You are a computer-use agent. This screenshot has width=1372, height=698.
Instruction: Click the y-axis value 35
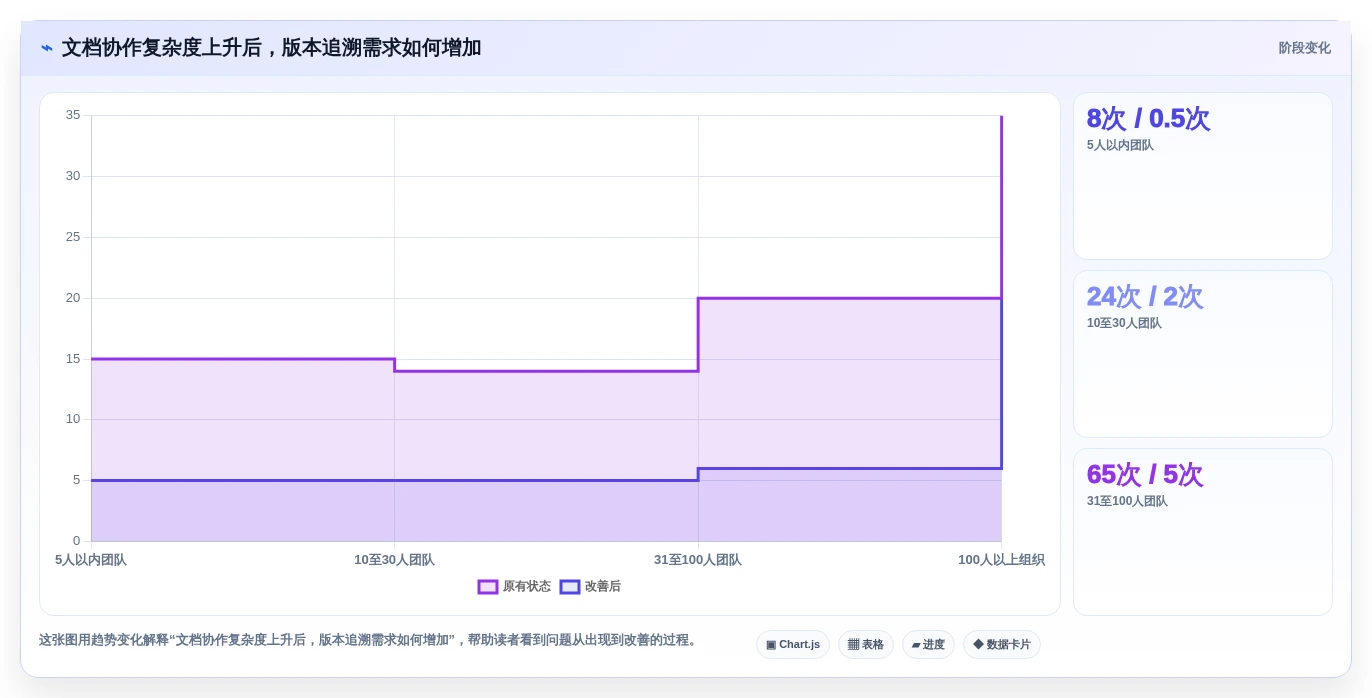73,115
